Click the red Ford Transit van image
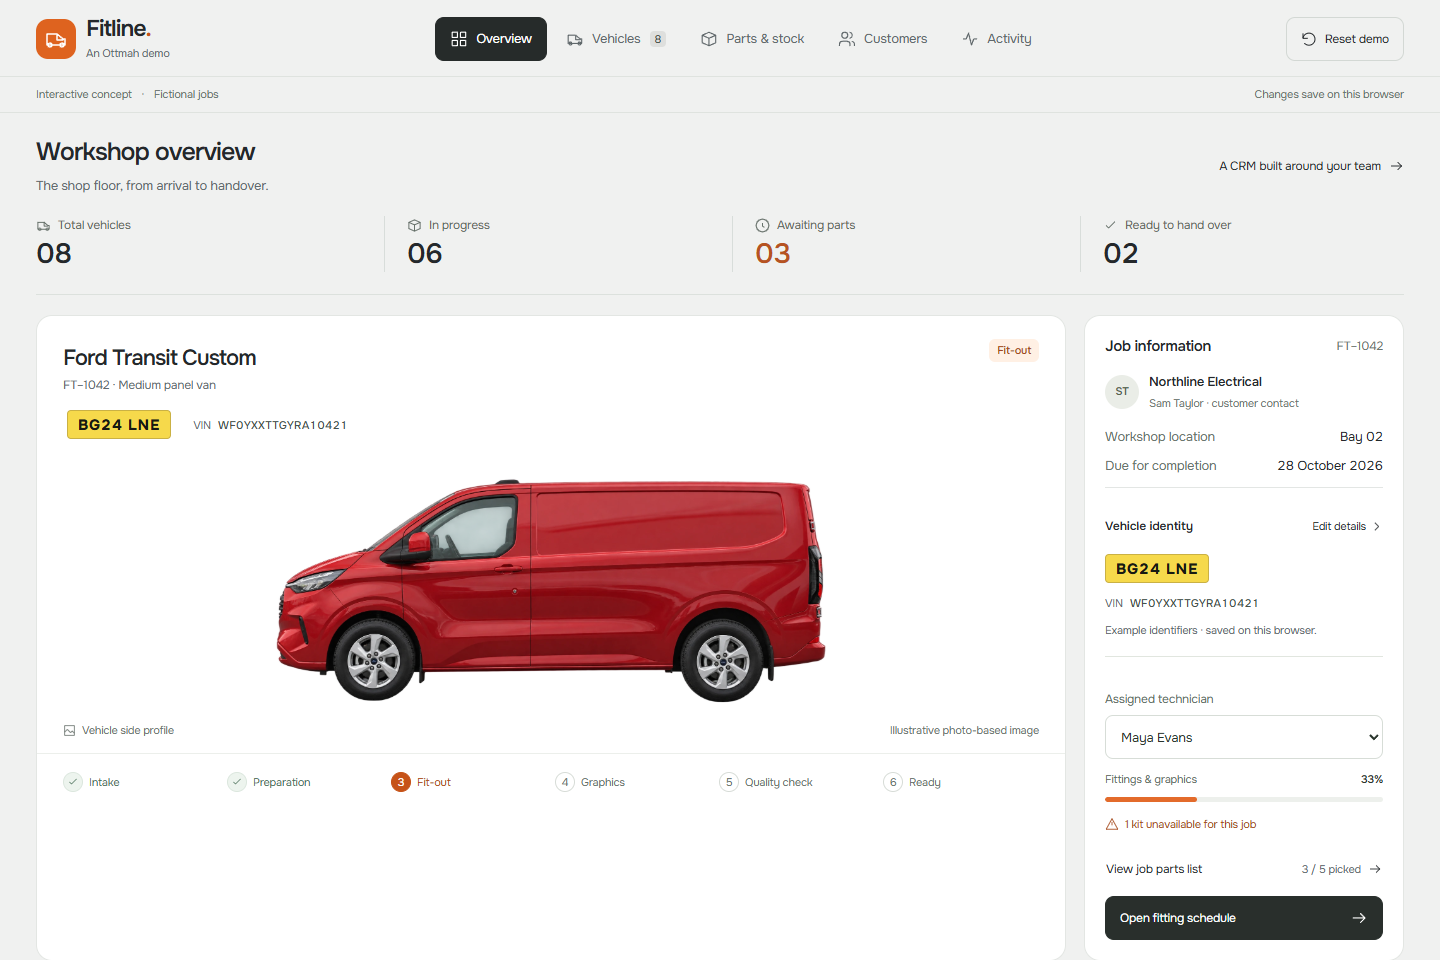This screenshot has width=1440, height=960. click(551, 590)
